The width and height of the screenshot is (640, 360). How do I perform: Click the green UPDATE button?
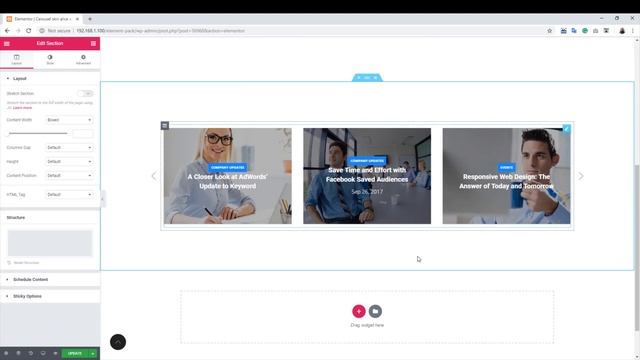click(x=75, y=353)
